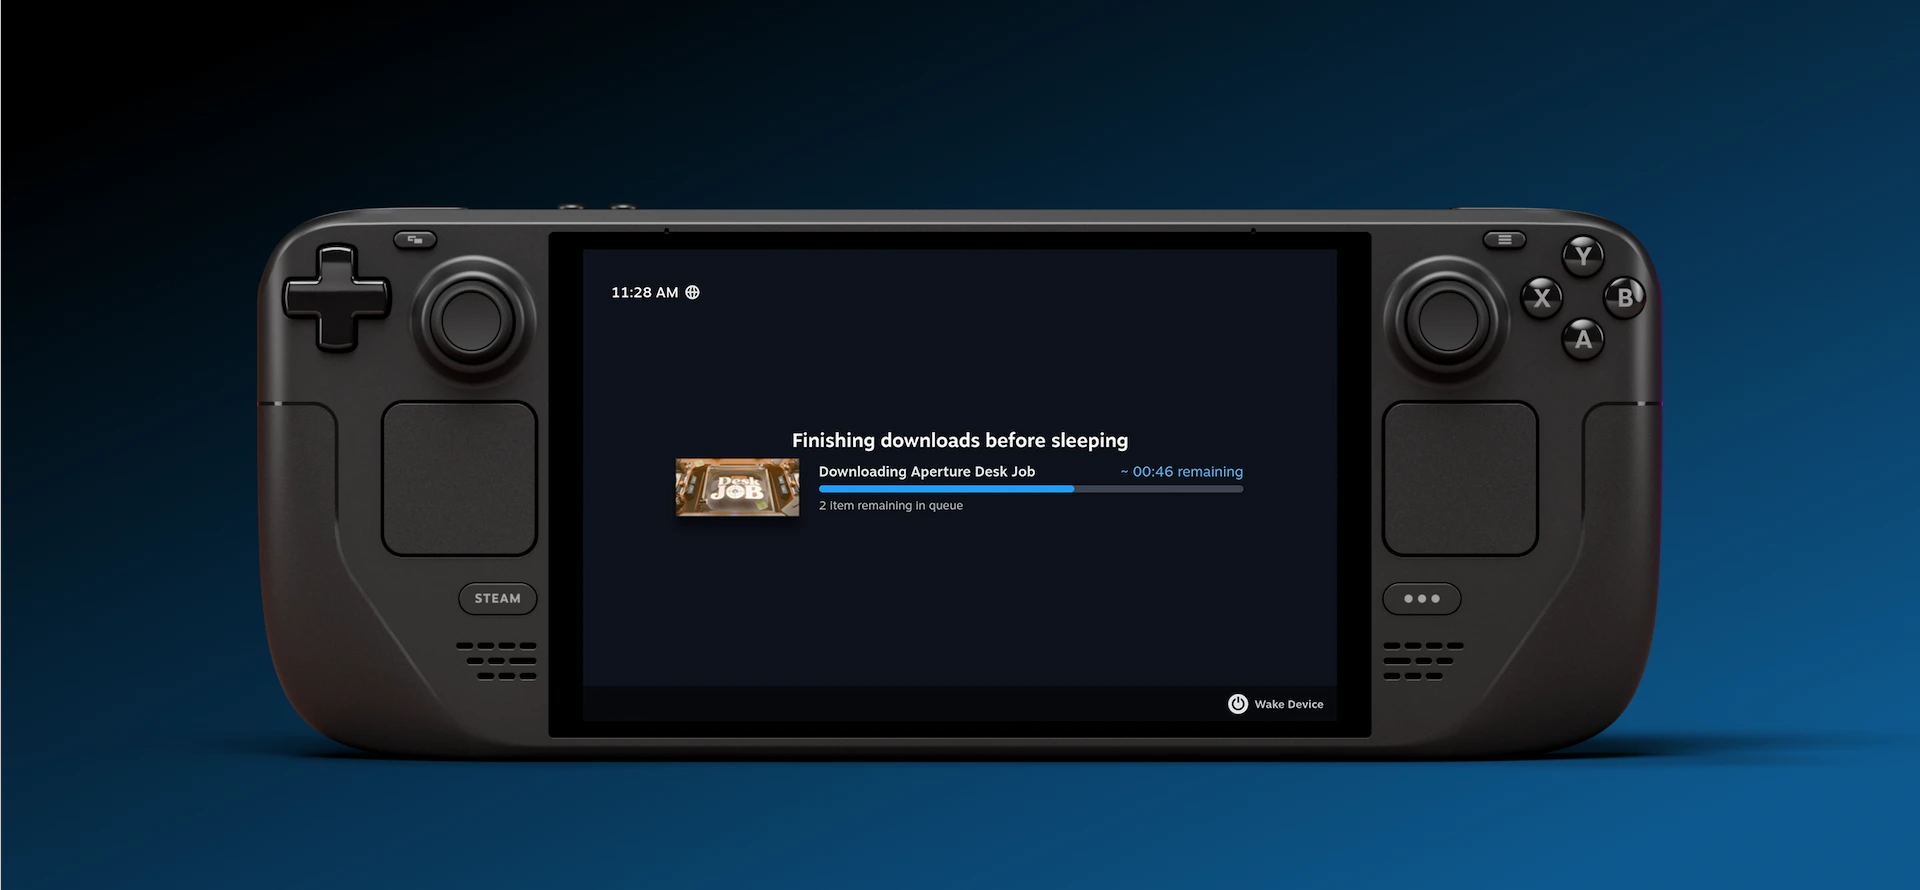Viewport: 1920px width, 890px height.
Task: Click the Y face button
Action: point(1583,256)
